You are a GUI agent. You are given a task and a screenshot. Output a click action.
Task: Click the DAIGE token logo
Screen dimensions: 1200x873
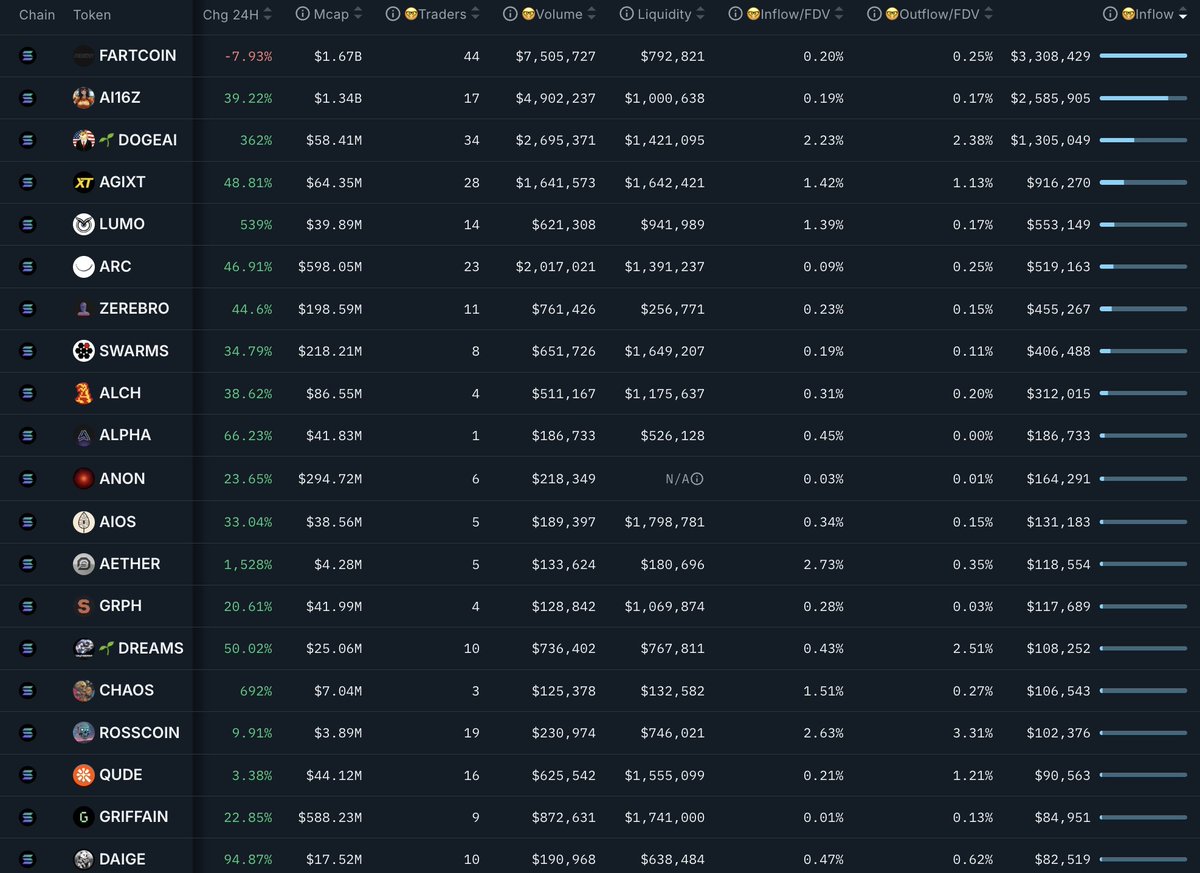(x=84, y=859)
